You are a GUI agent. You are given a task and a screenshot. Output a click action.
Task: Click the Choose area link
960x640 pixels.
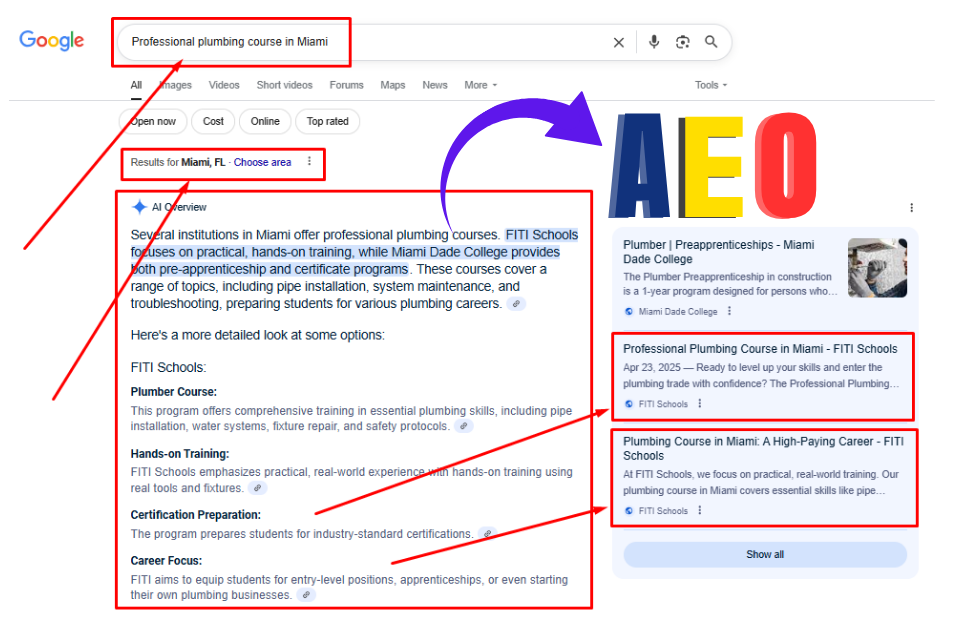[x=263, y=162]
